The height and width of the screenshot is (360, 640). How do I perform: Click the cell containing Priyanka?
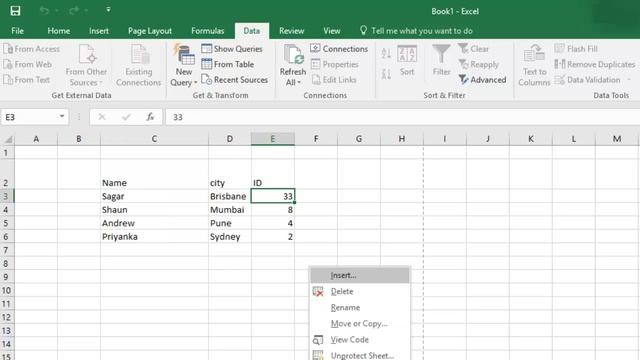(x=154, y=237)
